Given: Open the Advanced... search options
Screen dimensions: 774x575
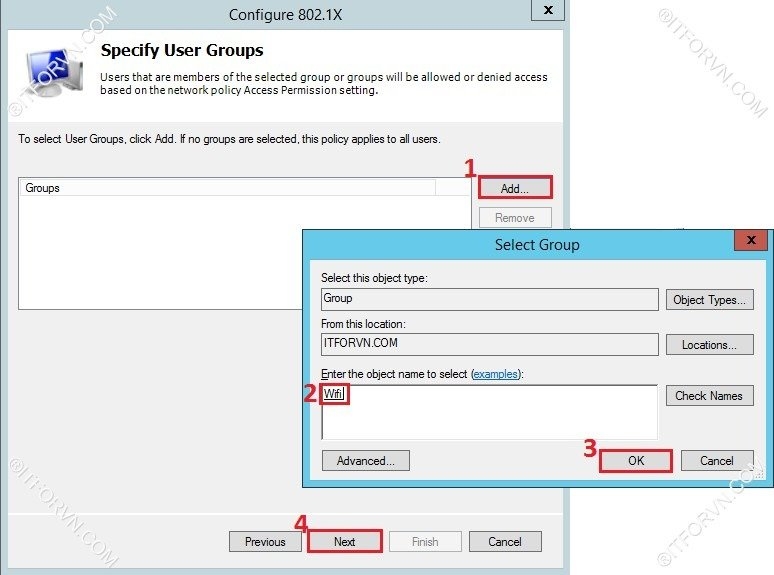Looking at the screenshot, I should click(365, 461).
